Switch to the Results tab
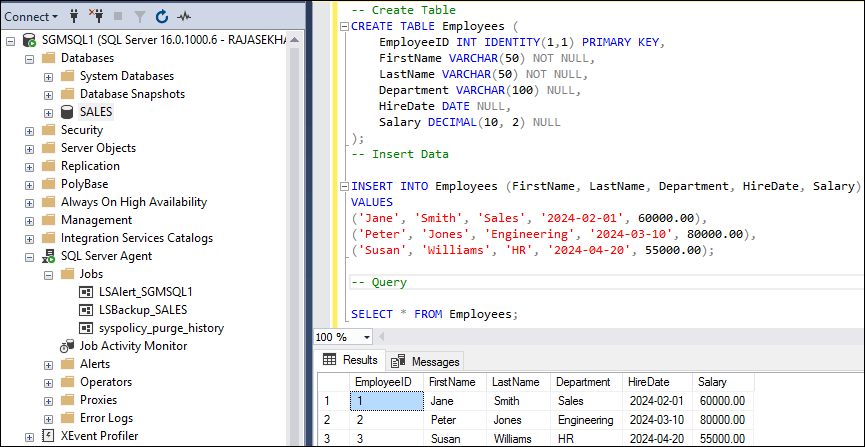 coord(351,360)
